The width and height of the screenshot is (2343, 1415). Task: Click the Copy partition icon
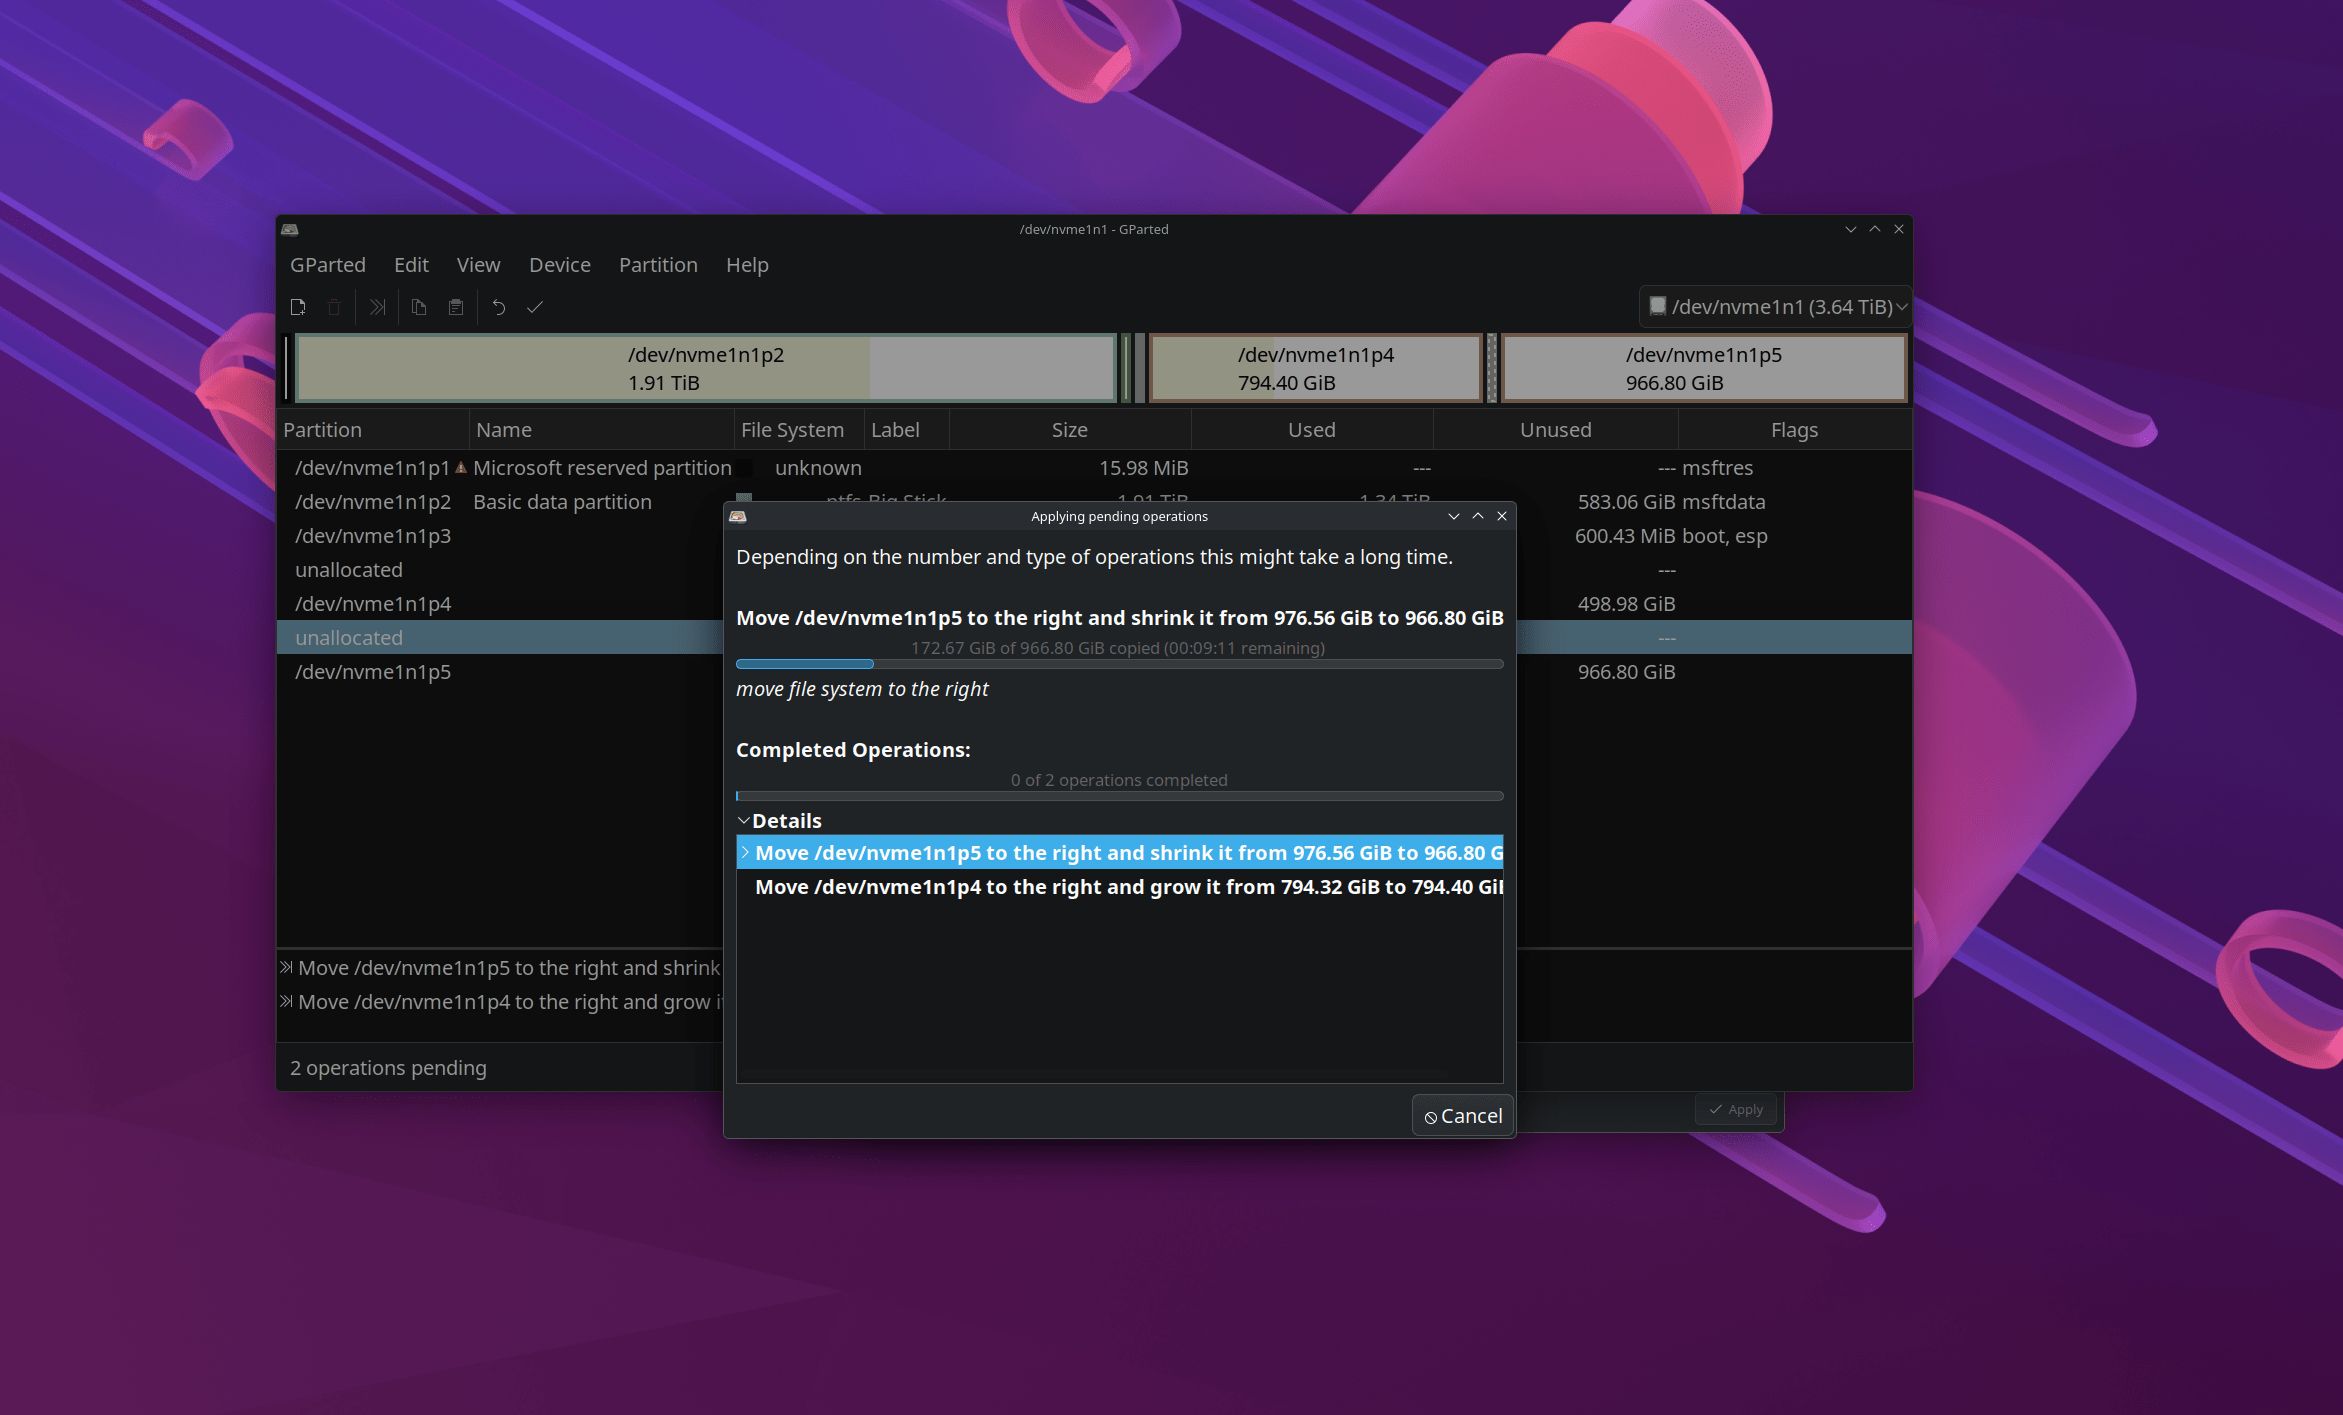coord(419,307)
